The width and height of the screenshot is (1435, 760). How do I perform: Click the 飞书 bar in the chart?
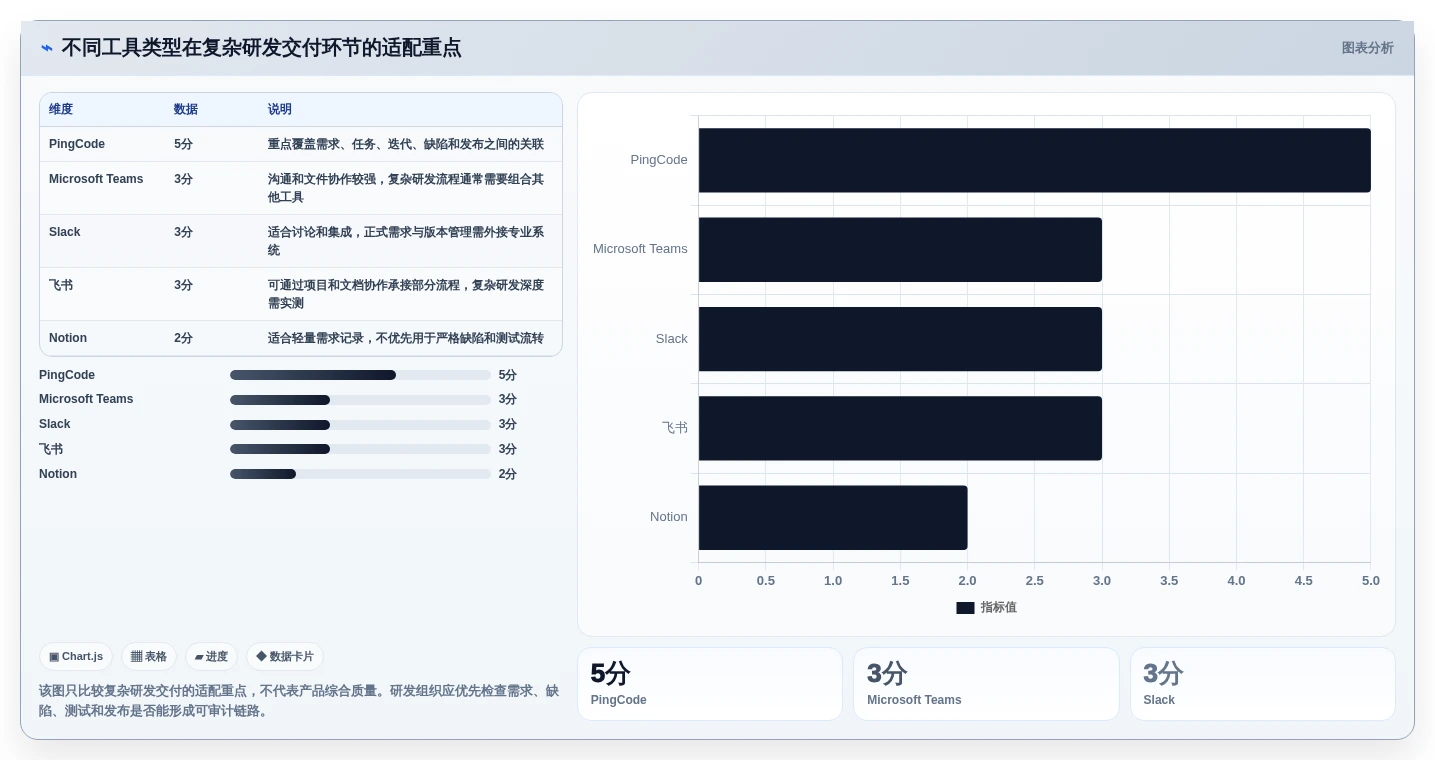coord(900,428)
